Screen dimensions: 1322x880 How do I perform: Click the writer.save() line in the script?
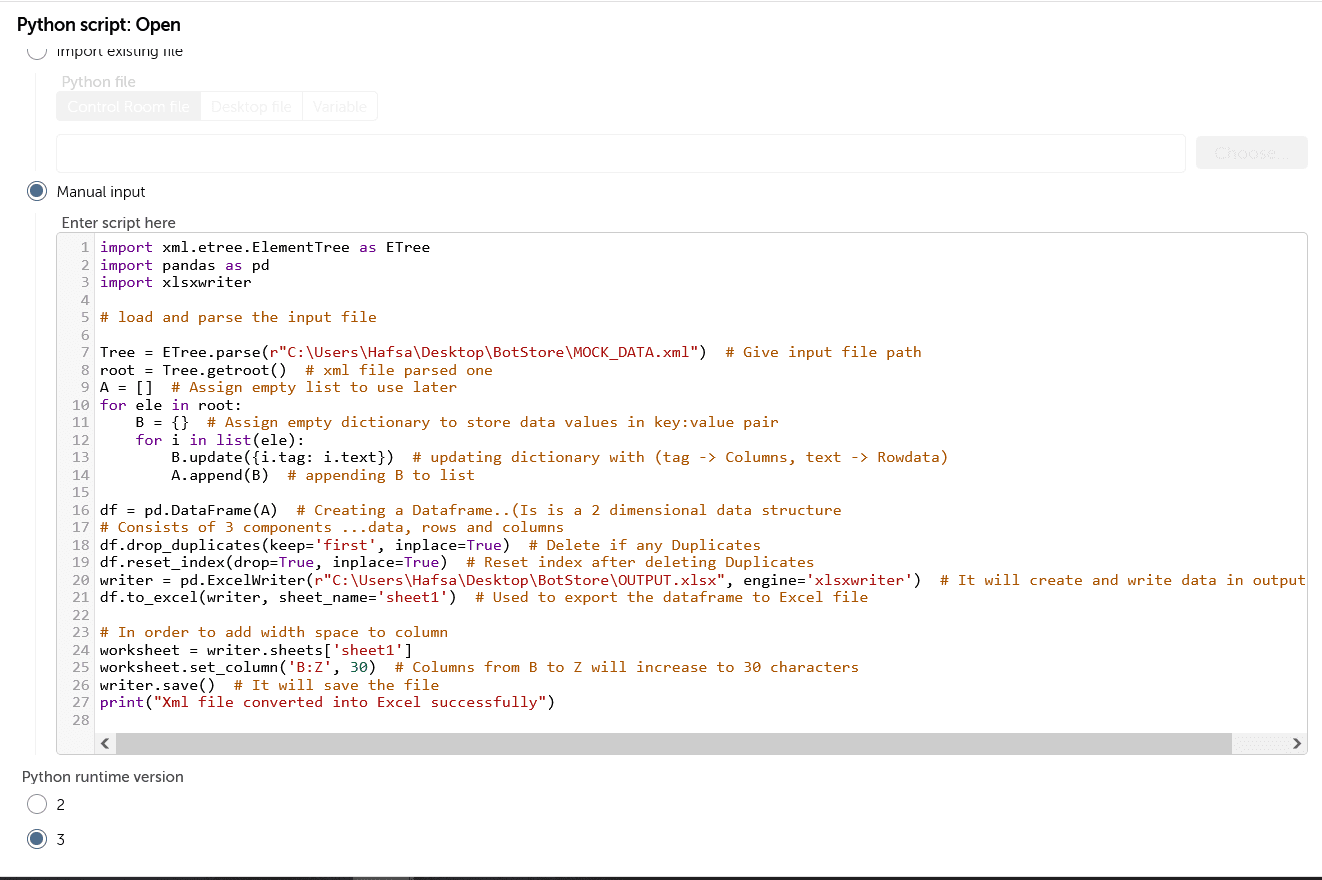[x=269, y=685]
